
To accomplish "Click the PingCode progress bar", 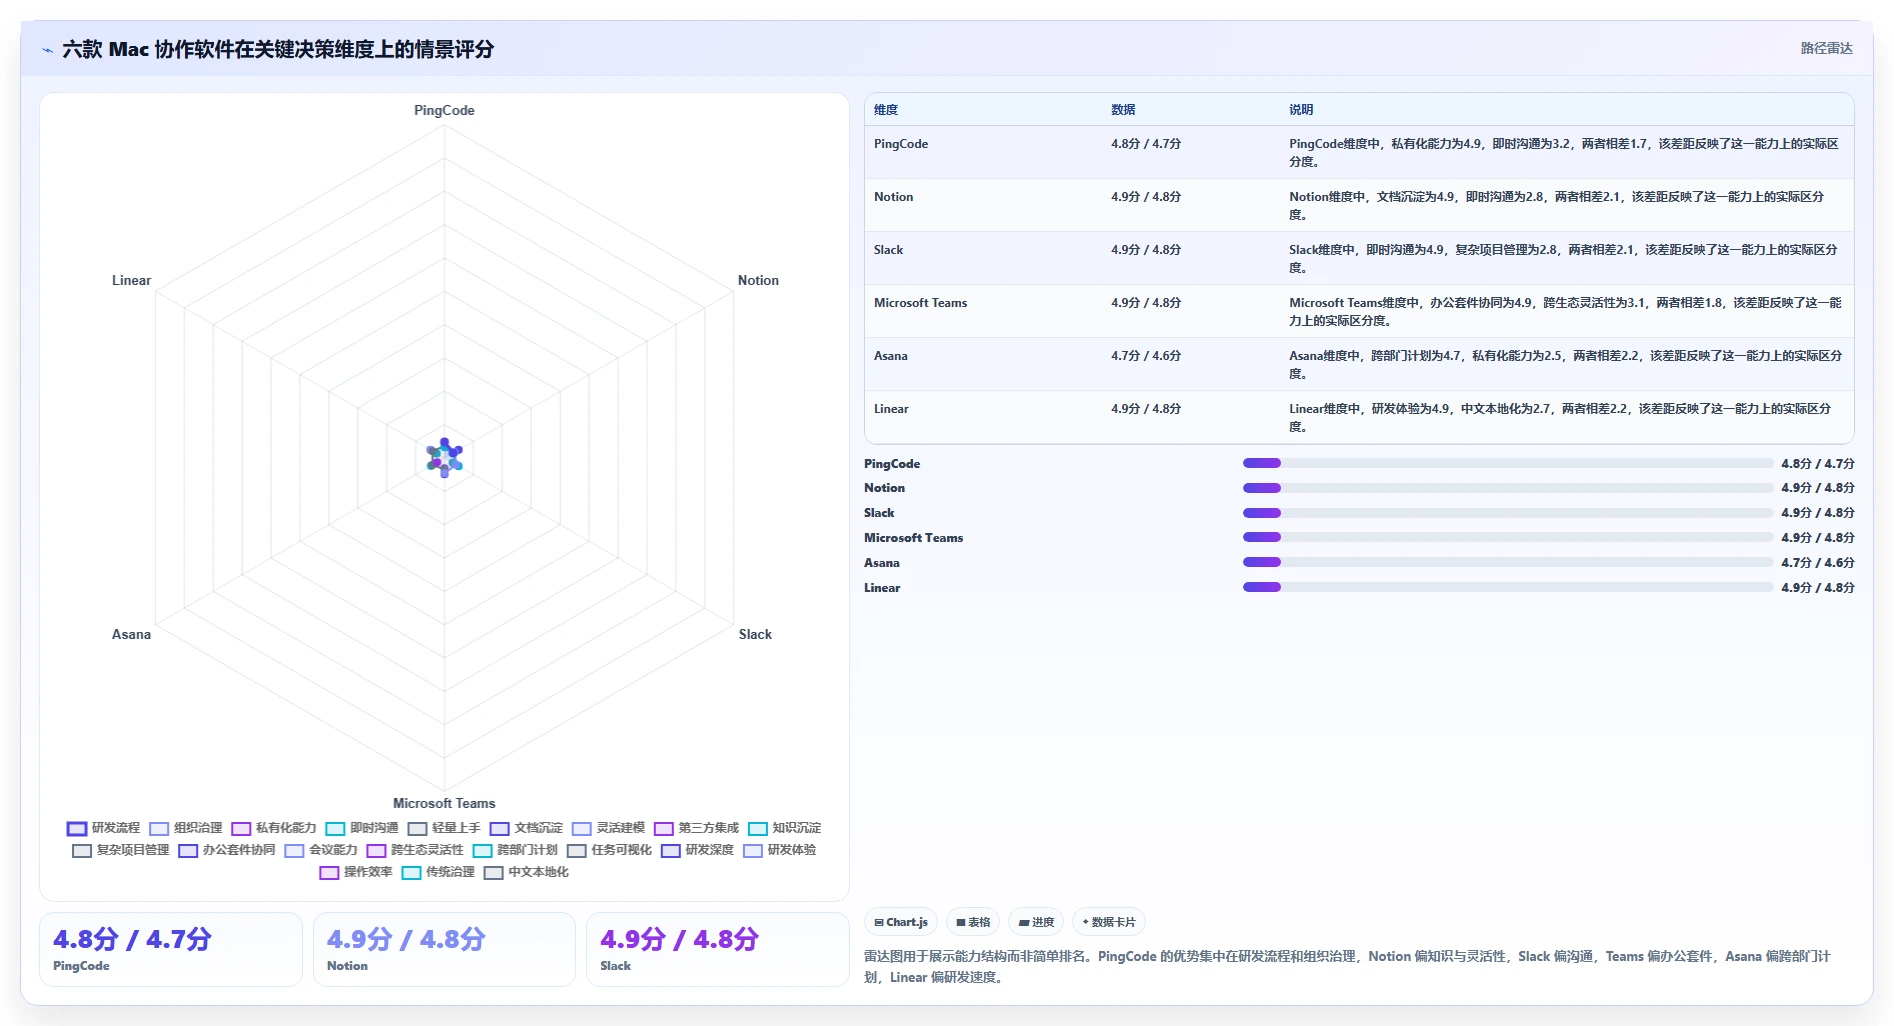I will [x=1507, y=463].
